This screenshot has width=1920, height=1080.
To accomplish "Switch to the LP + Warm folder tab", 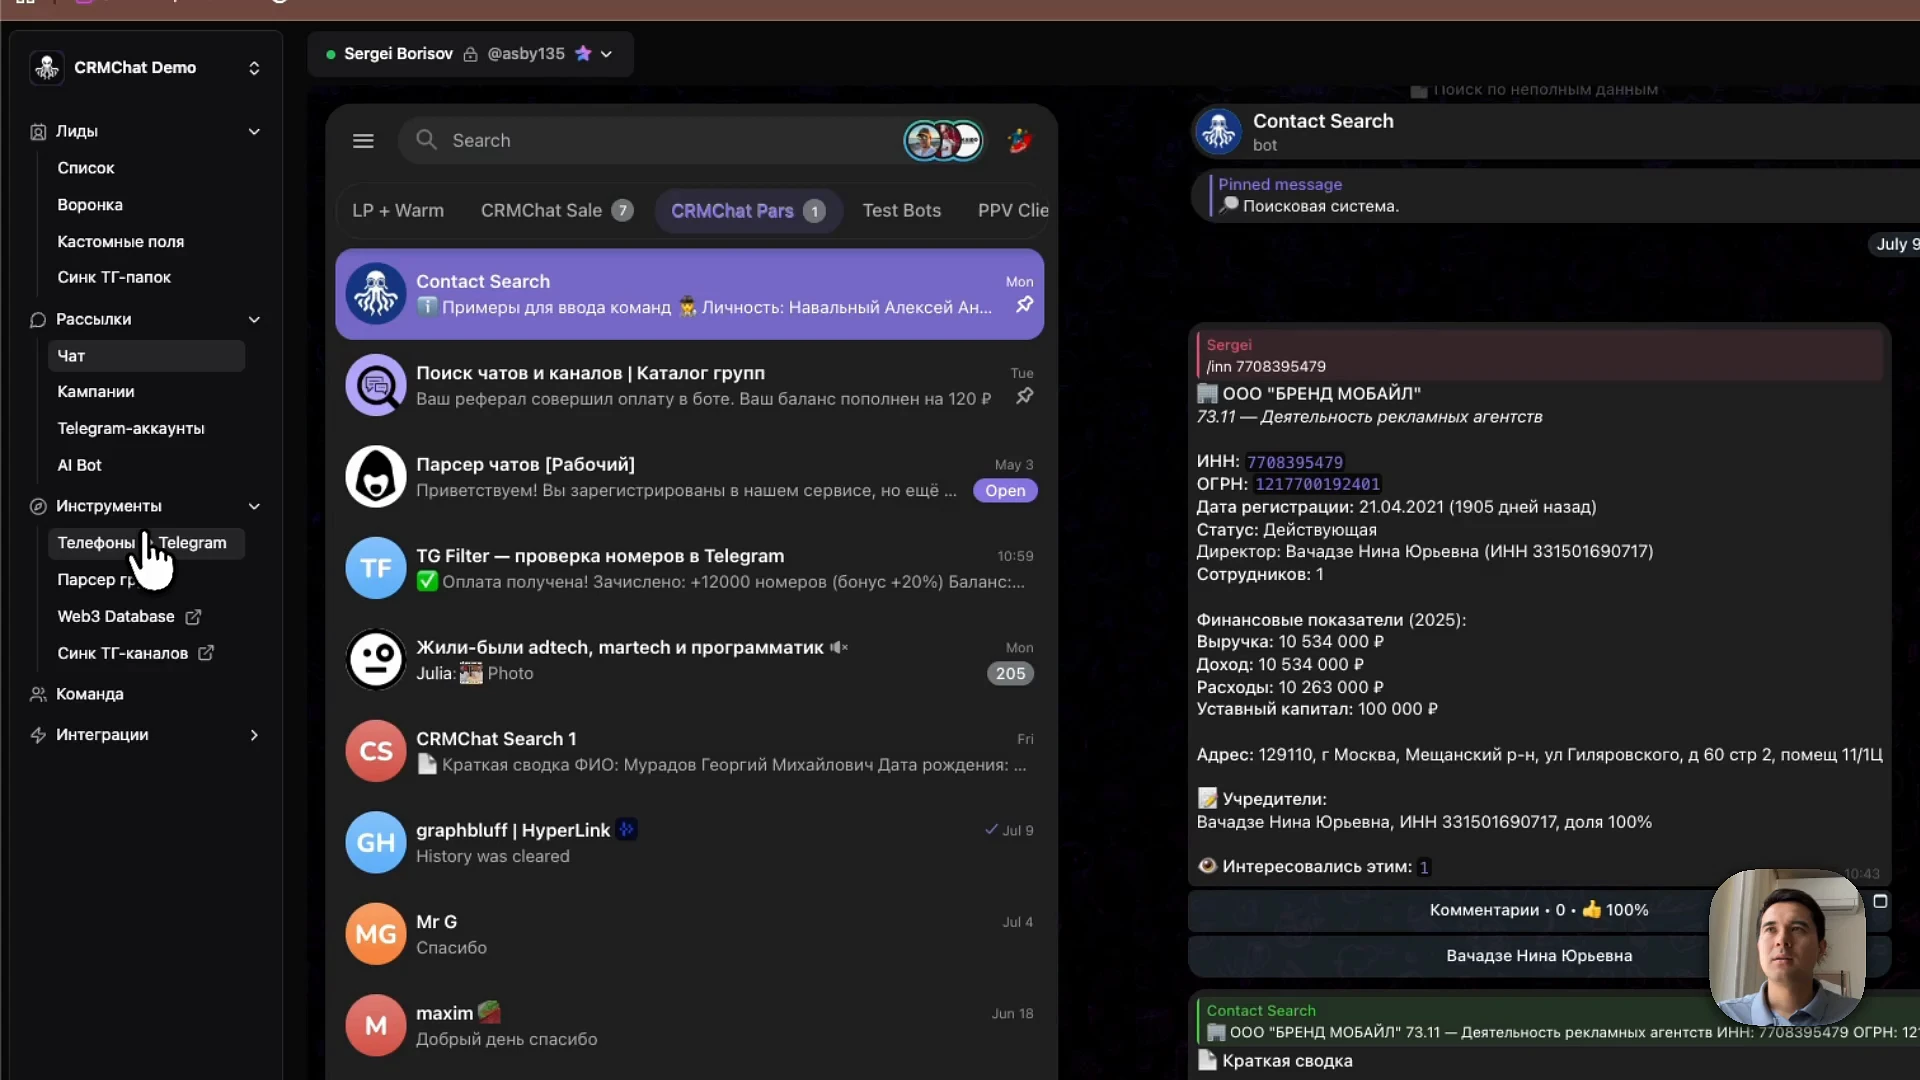I will pyautogui.click(x=398, y=211).
